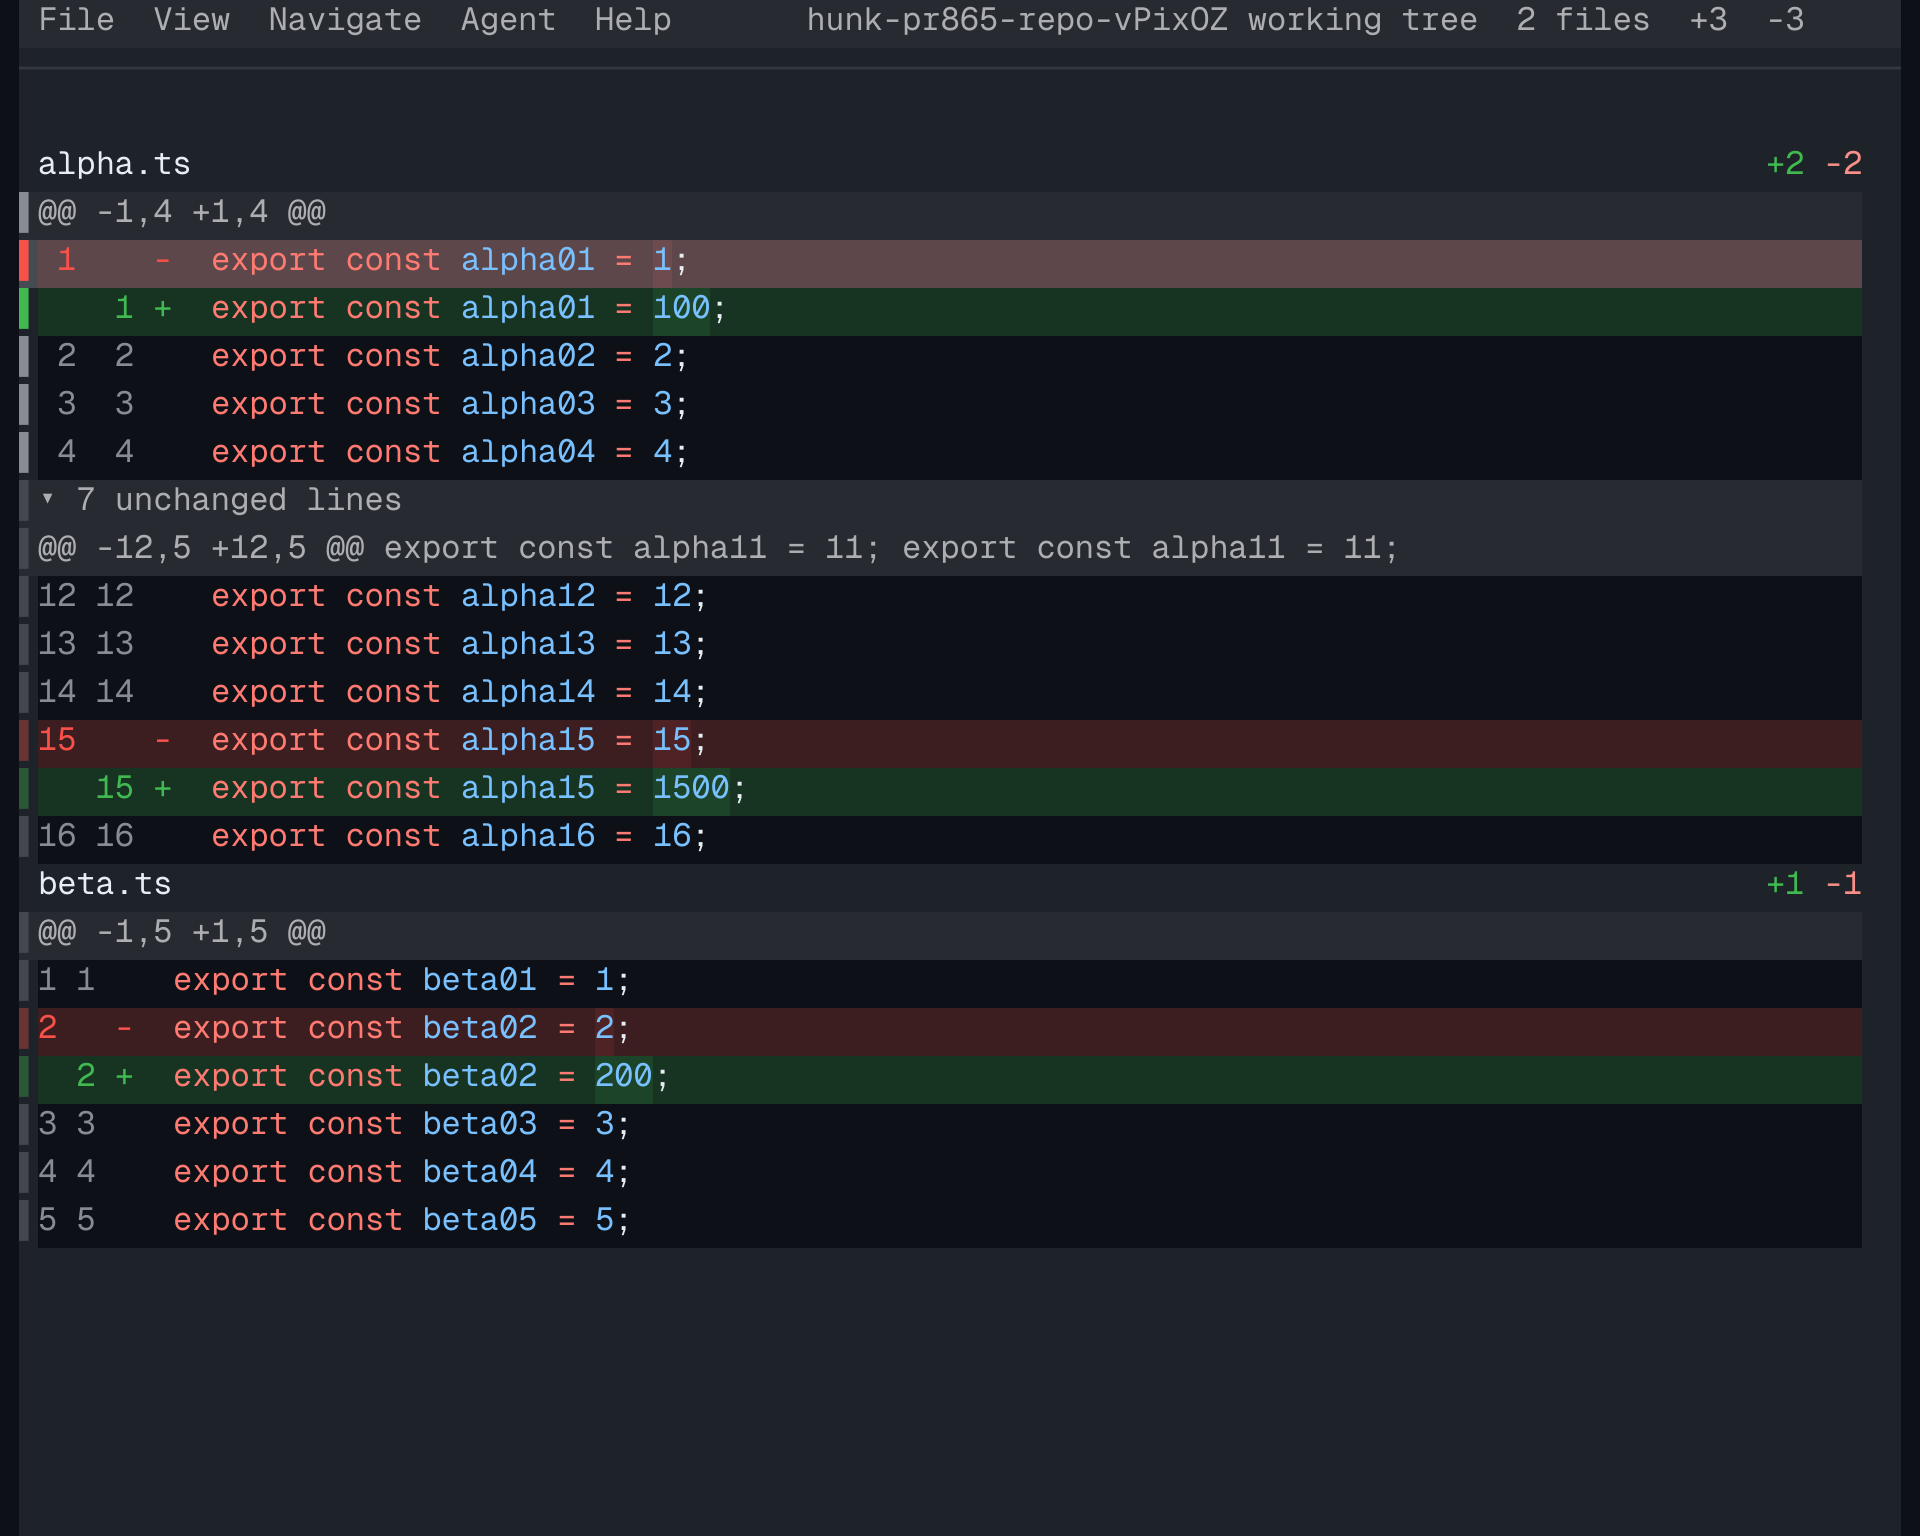
Task: Open the Agent menu
Action: click(x=508, y=20)
